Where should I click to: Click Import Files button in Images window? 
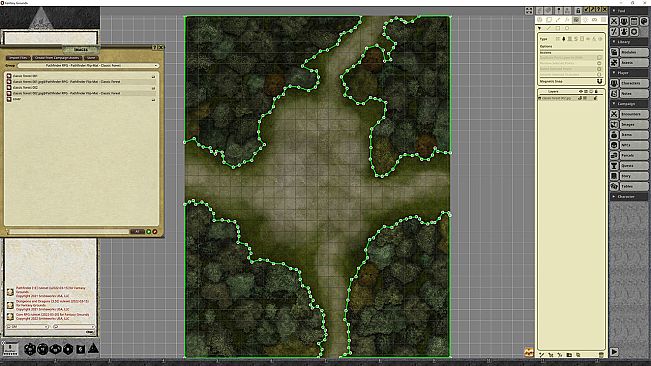pos(18,58)
